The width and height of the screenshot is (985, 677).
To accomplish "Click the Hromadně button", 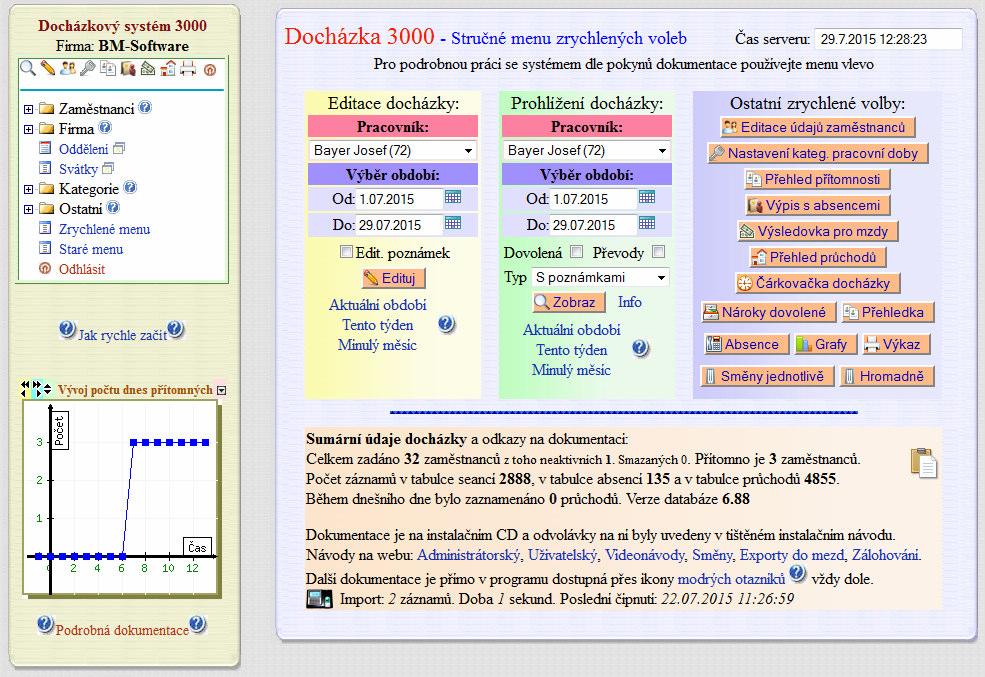I will 886,376.
